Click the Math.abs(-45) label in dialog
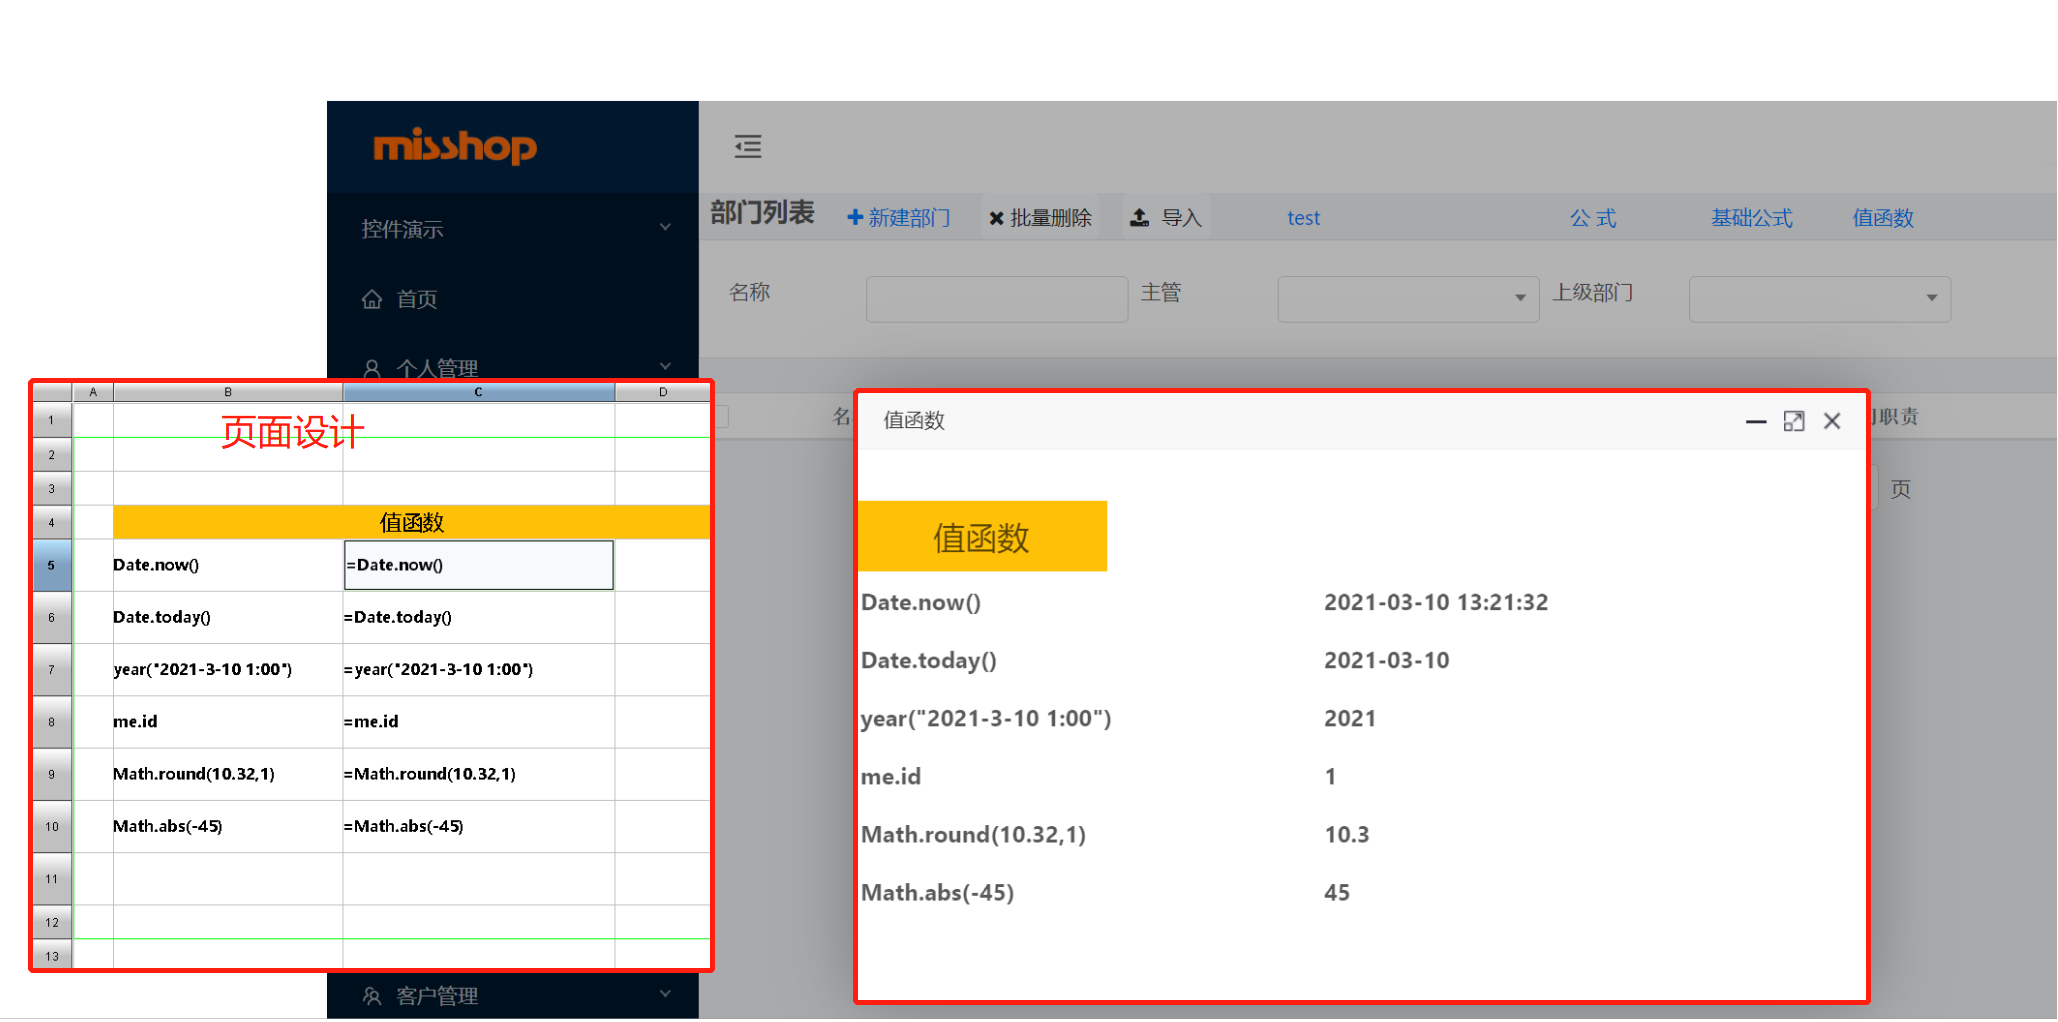Screen dimensions: 2058x1022 click(x=938, y=892)
